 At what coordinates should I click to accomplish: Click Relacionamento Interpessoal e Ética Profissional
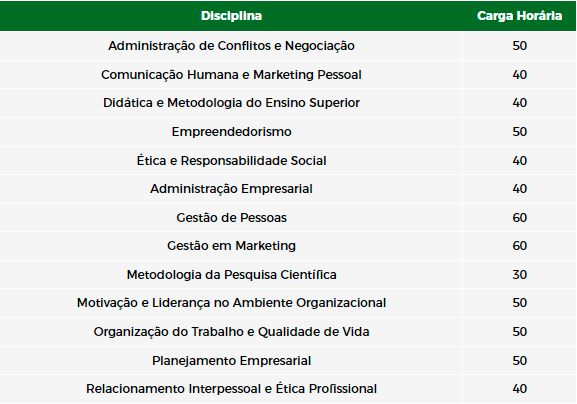click(x=231, y=389)
